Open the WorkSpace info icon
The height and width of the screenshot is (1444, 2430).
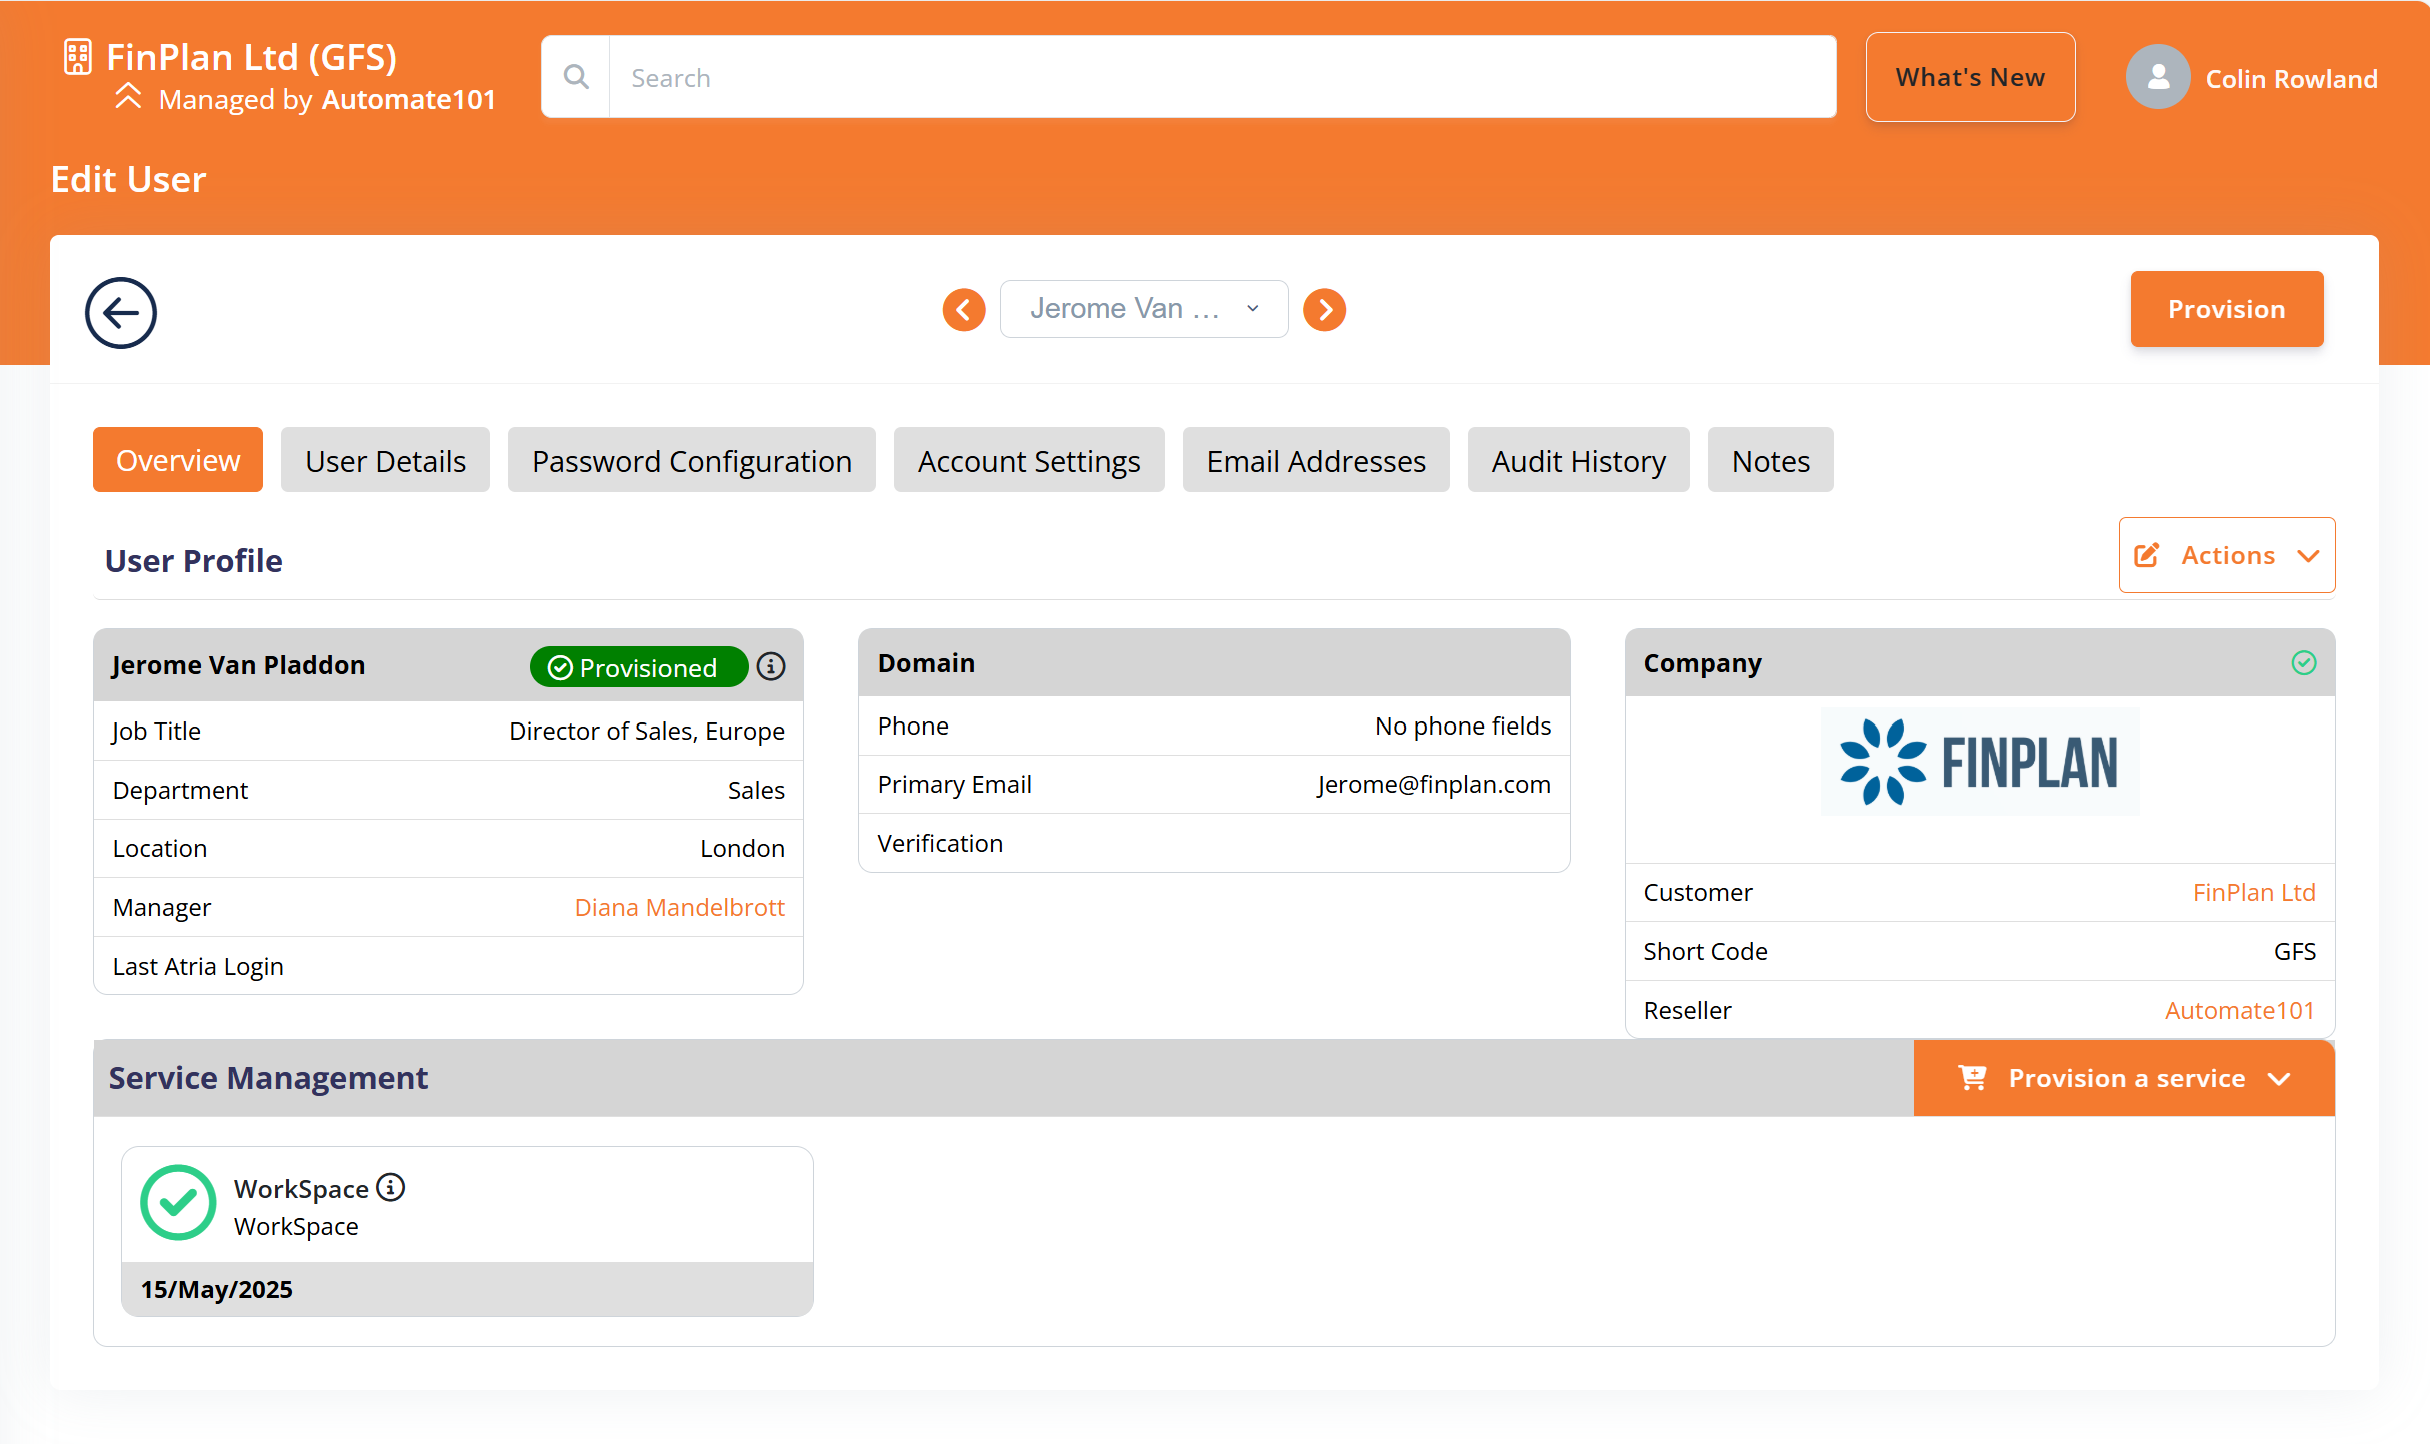point(390,1188)
